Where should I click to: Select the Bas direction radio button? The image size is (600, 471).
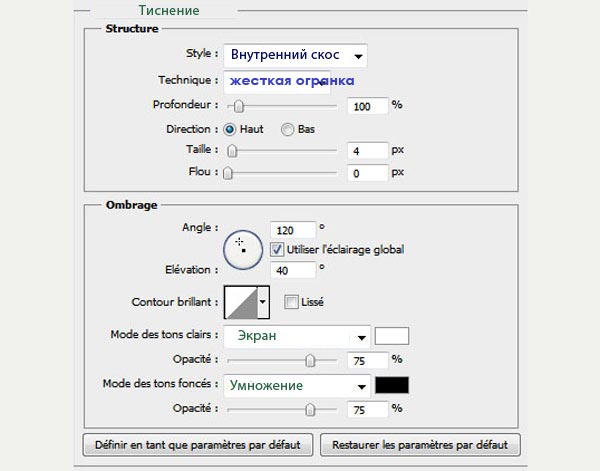click(x=287, y=130)
